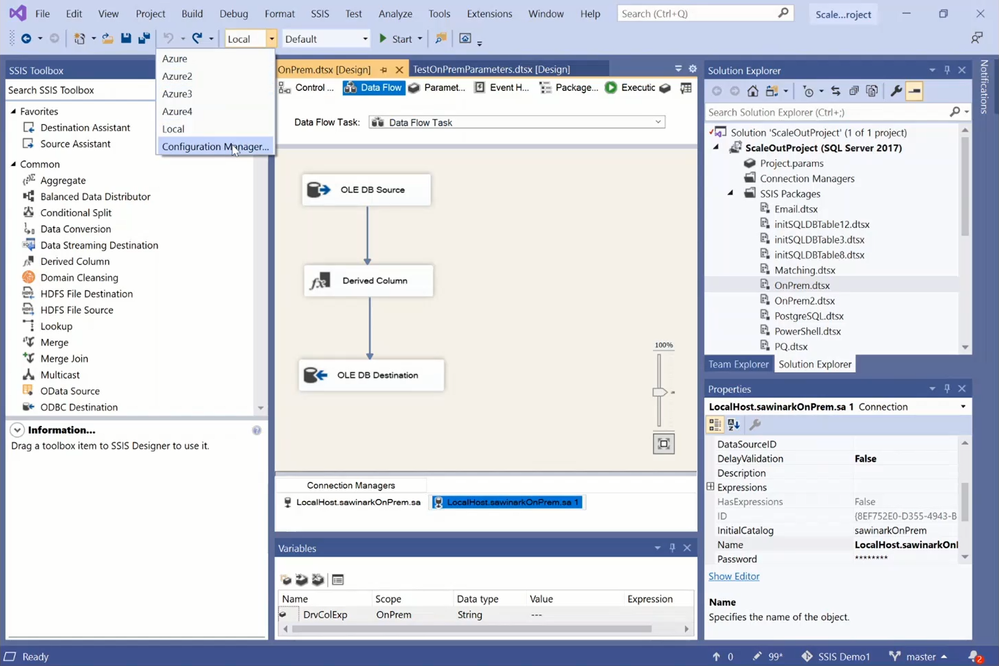The width and height of the screenshot is (999, 666).
Task: Open the solution configurations Local dropdown
Action: 271,39
